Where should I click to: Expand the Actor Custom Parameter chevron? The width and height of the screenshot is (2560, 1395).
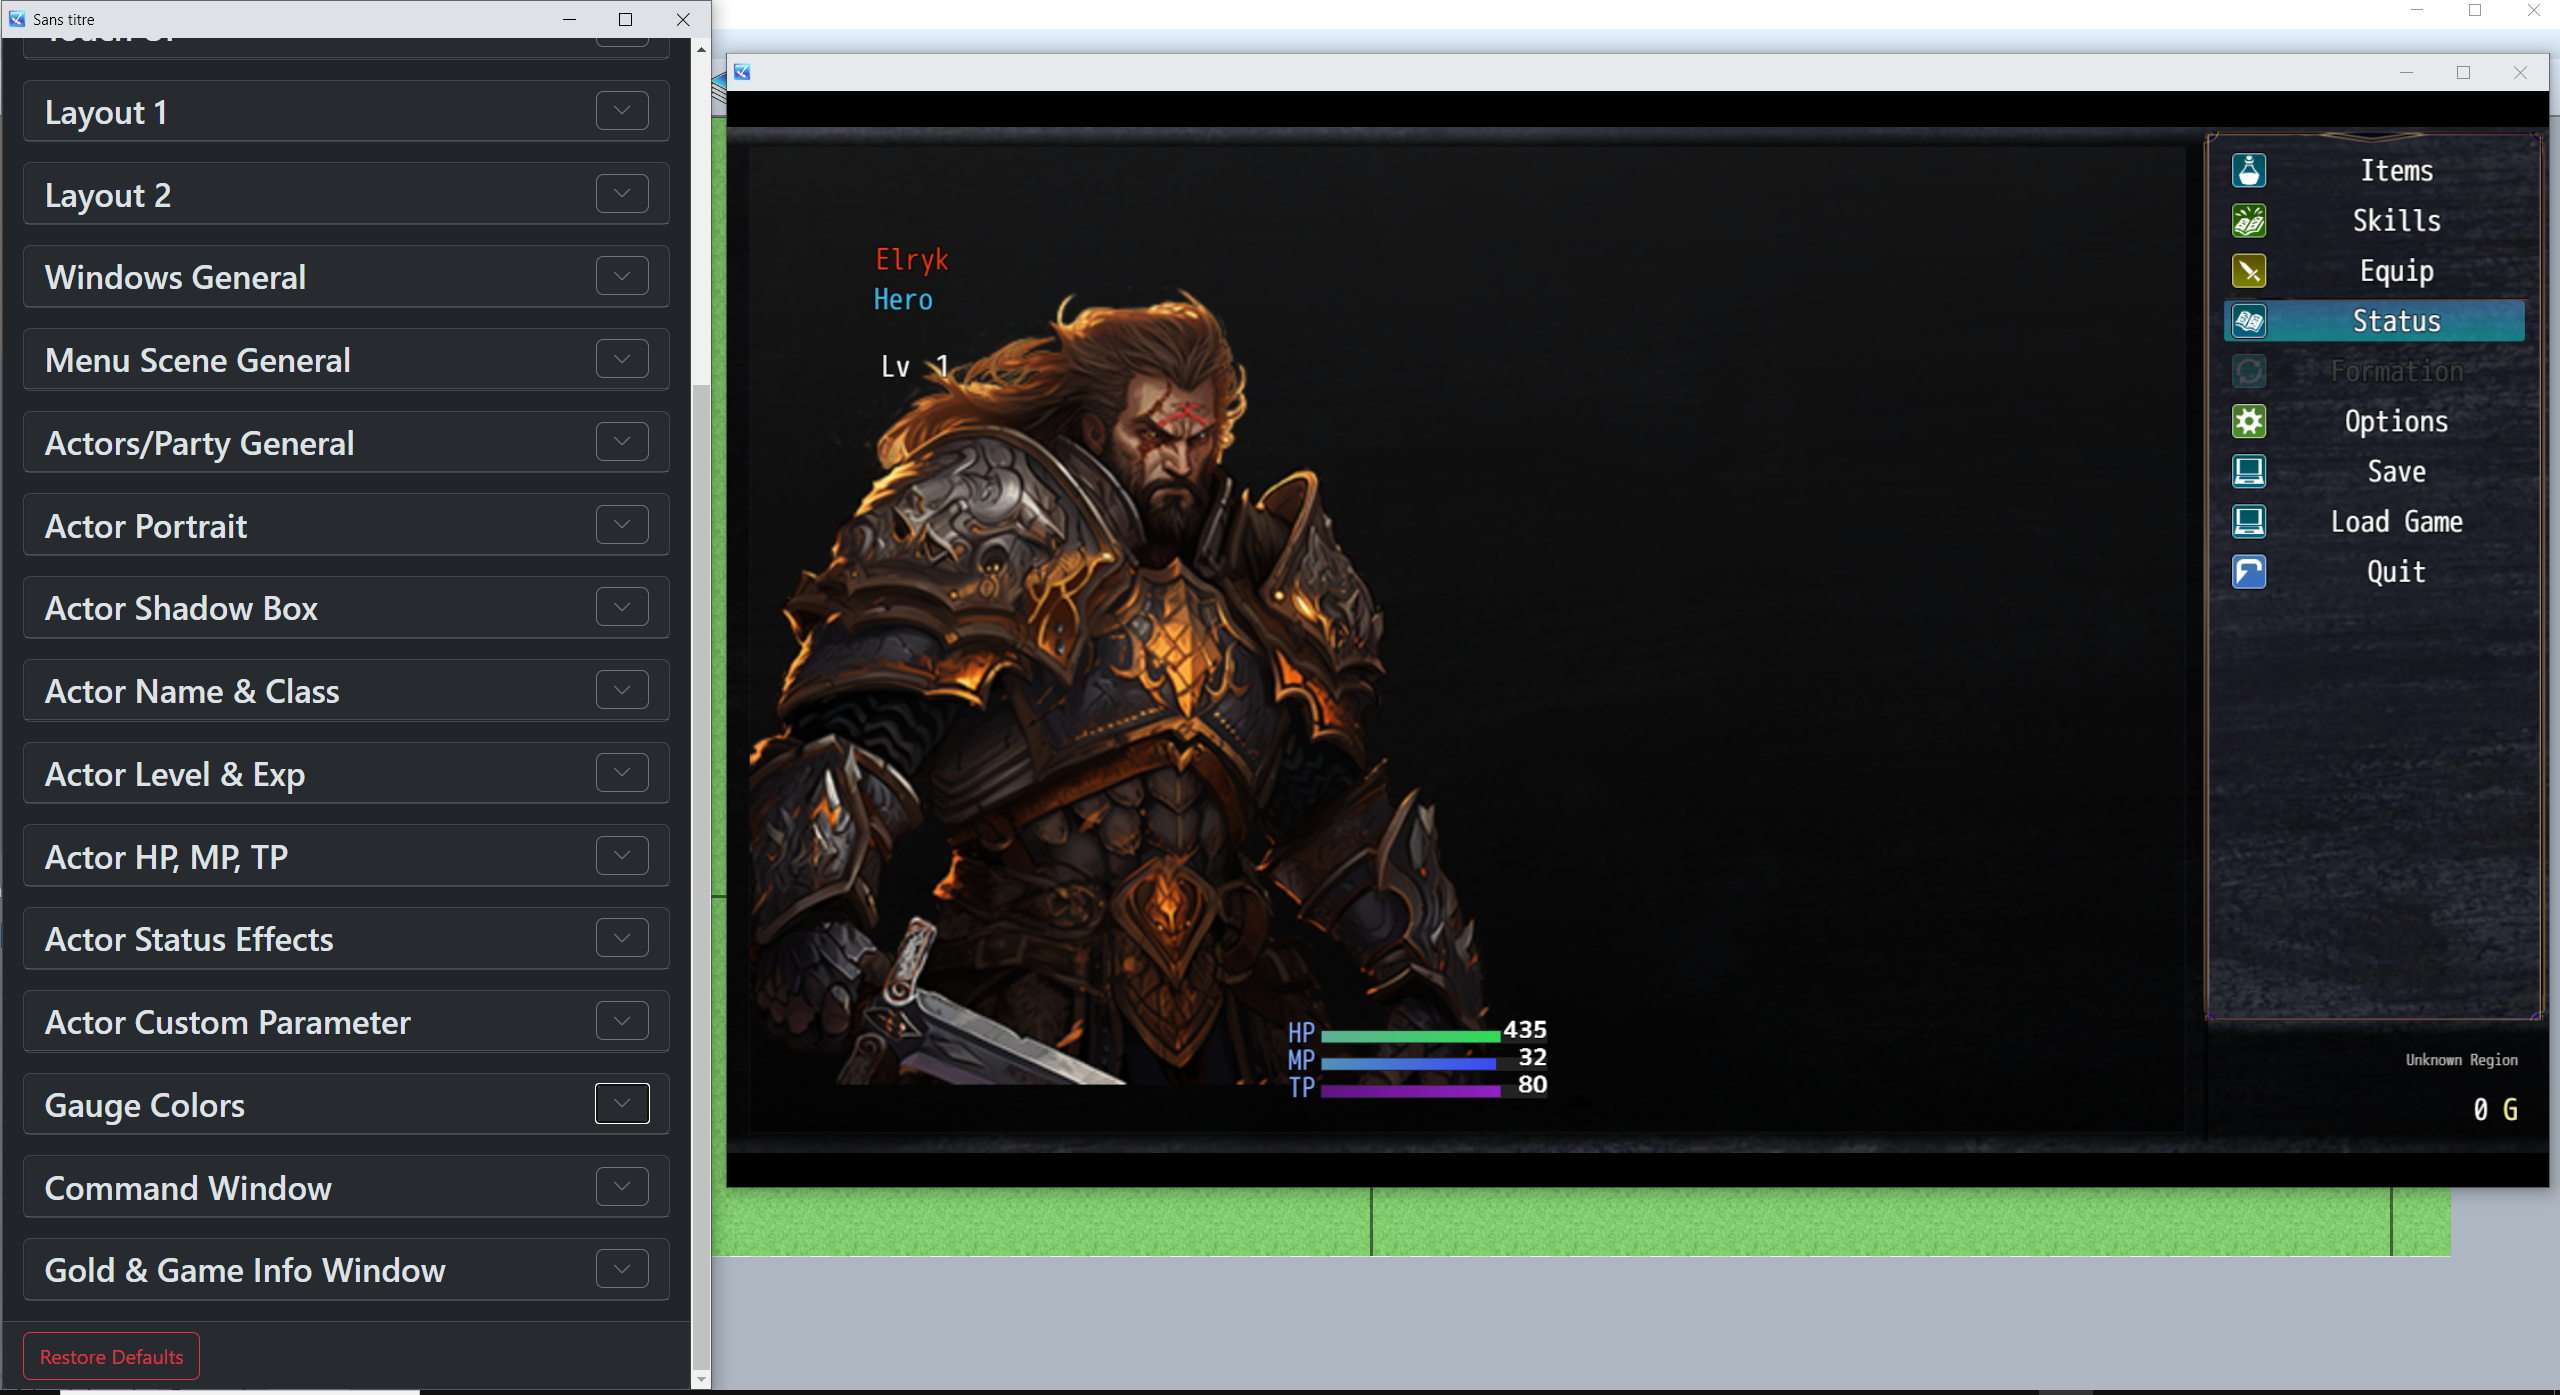[x=622, y=1021]
